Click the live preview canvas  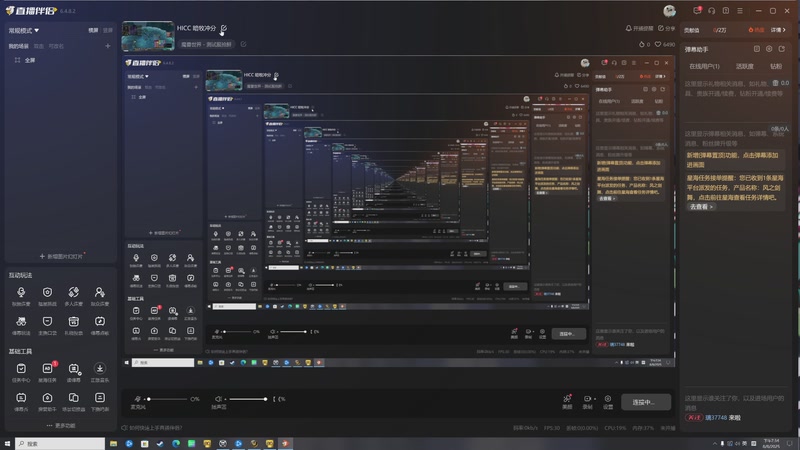tap(398, 212)
